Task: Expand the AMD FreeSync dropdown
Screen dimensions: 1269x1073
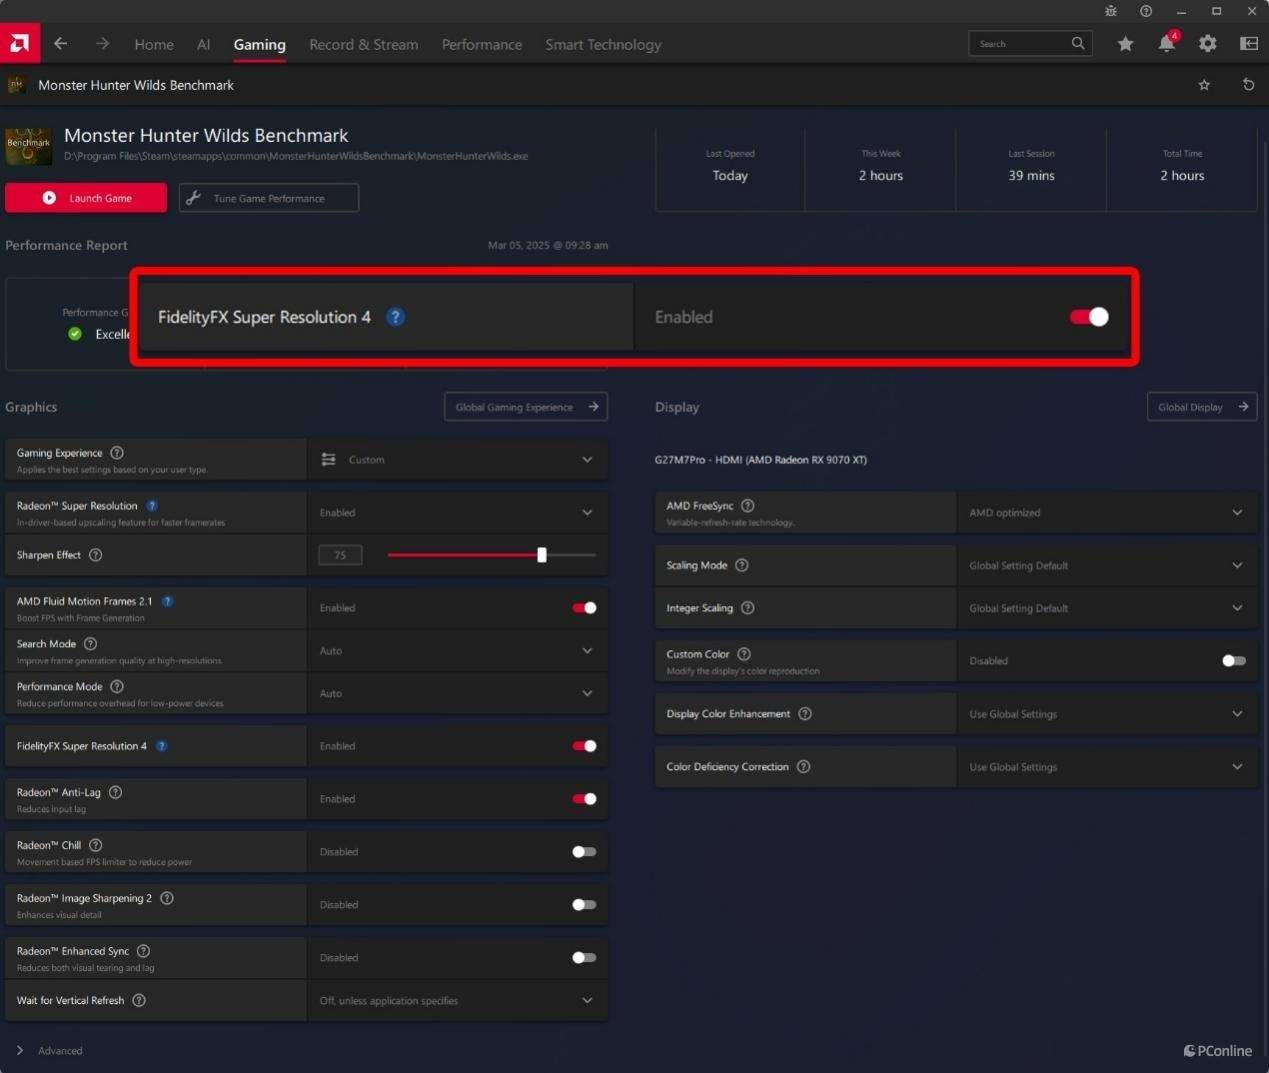Action: pos(1106,513)
